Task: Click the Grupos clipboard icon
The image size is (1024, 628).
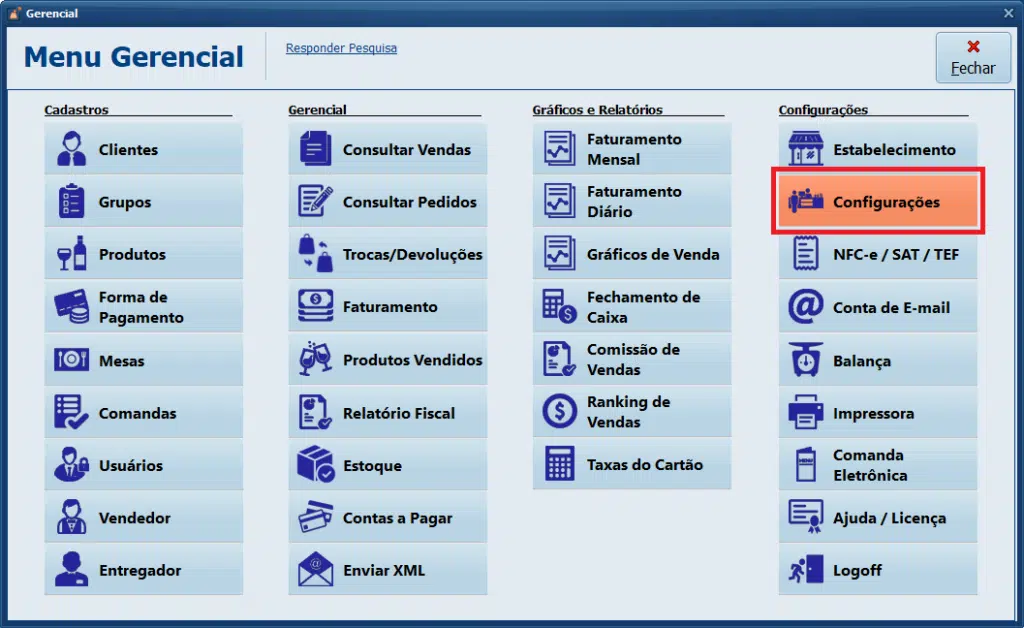Action: click(71, 201)
